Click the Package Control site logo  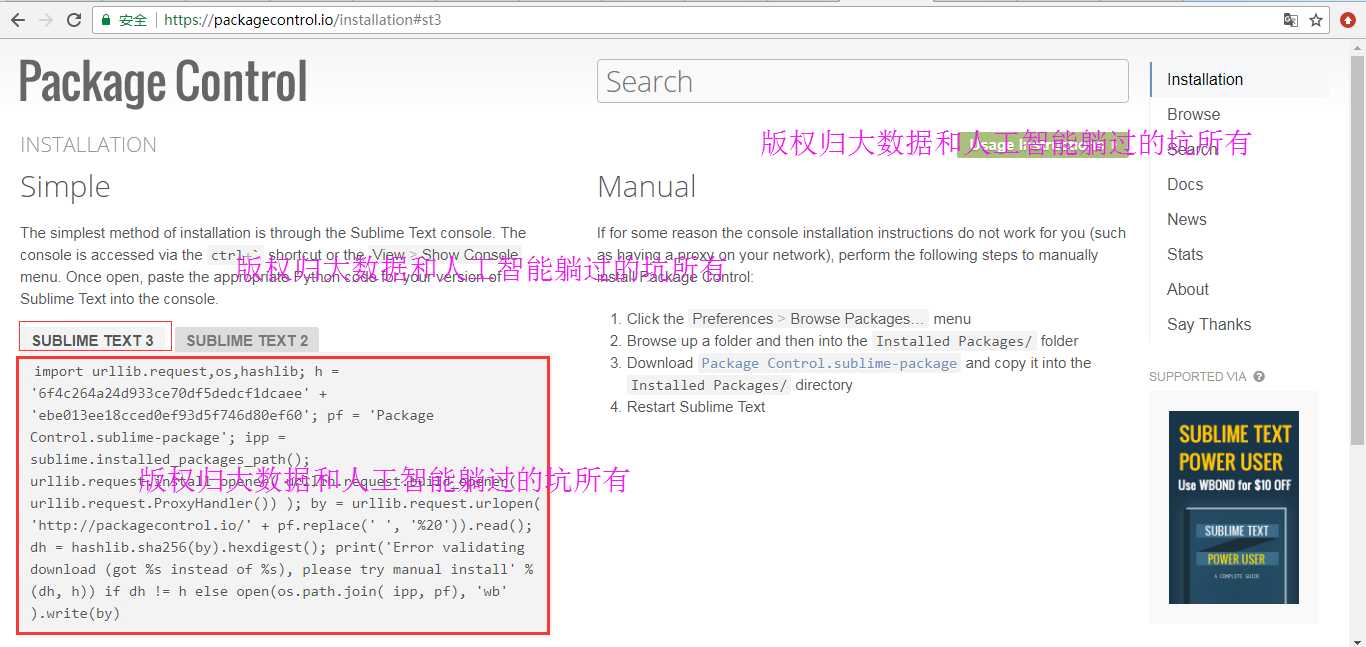pyautogui.click(x=163, y=82)
